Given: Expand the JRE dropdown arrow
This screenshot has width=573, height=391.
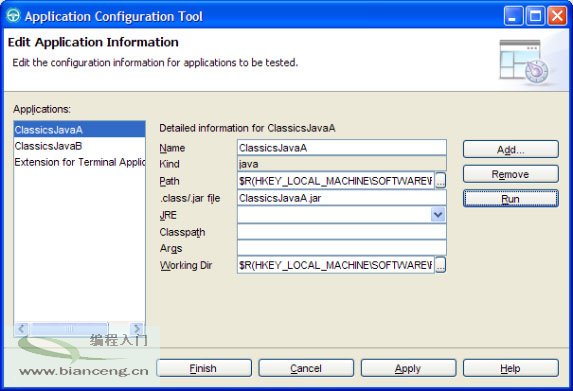Looking at the screenshot, I should pos(438,215).
